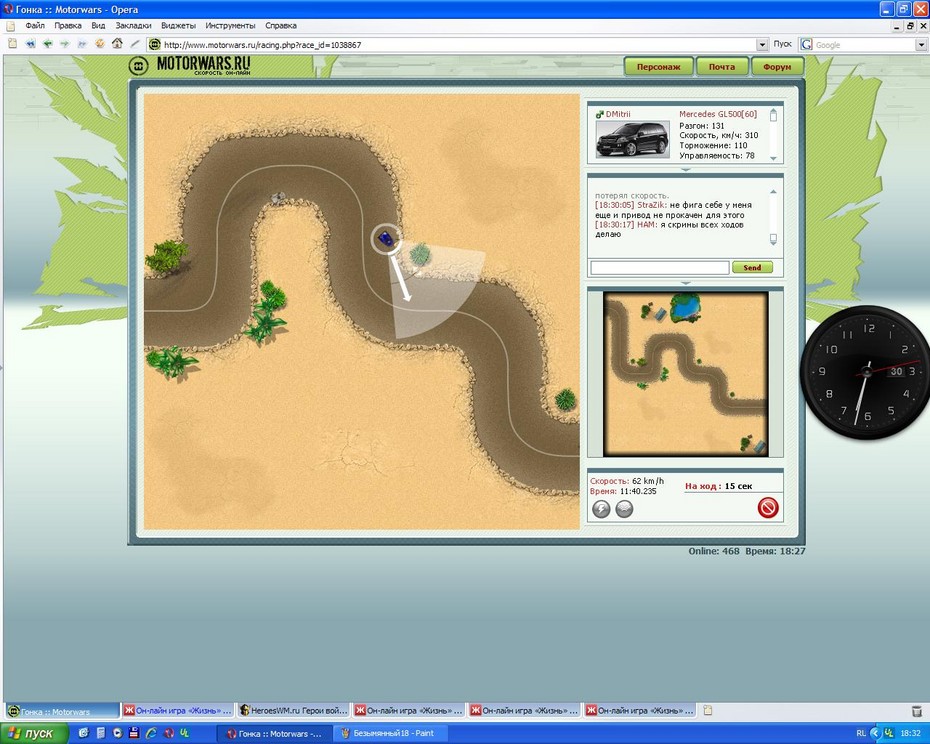
Task: Click the Пуск go label by address bar
Action: [782, 44]
